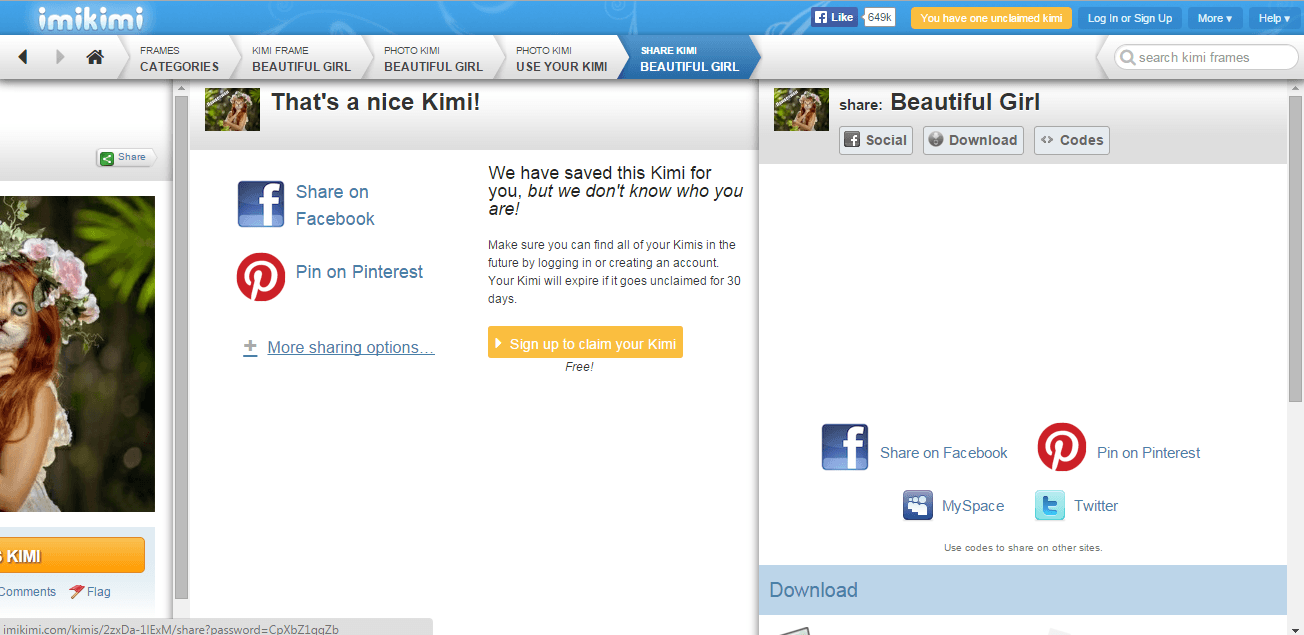
Task: Click the red Flag icon
Action: point(76,592)
